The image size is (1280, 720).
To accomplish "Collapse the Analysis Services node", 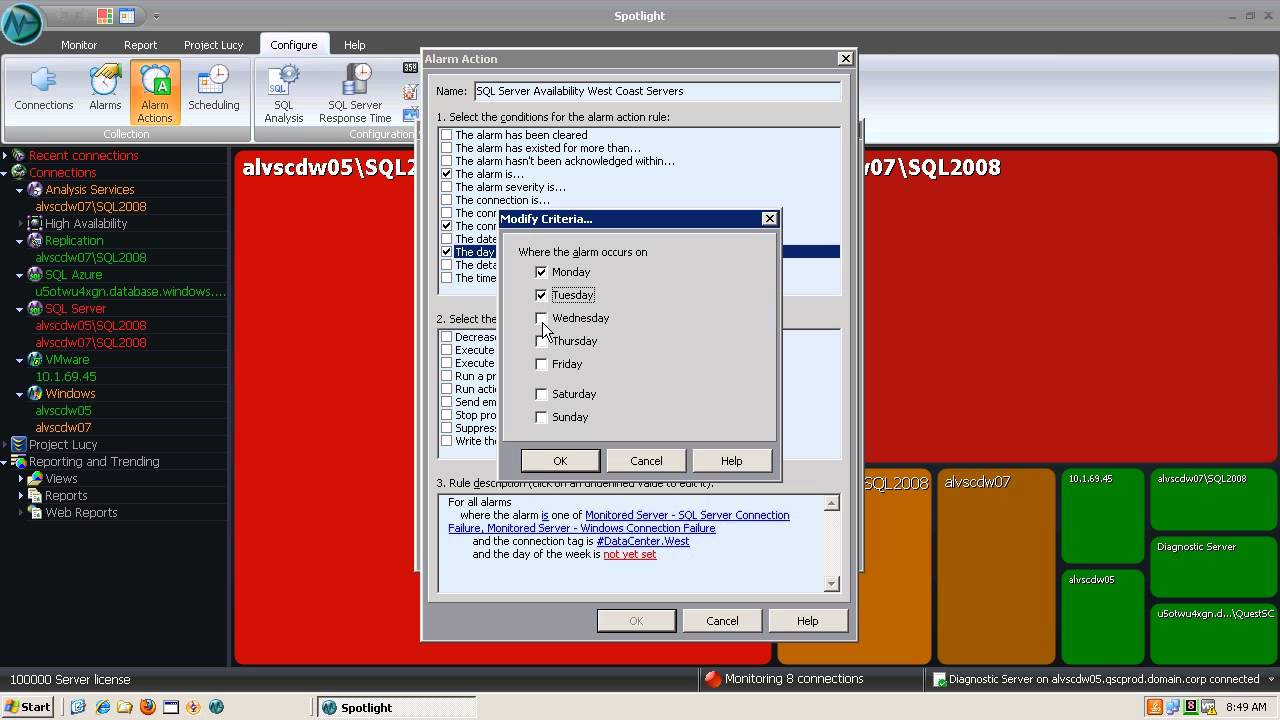I will [x=20, y=190].
